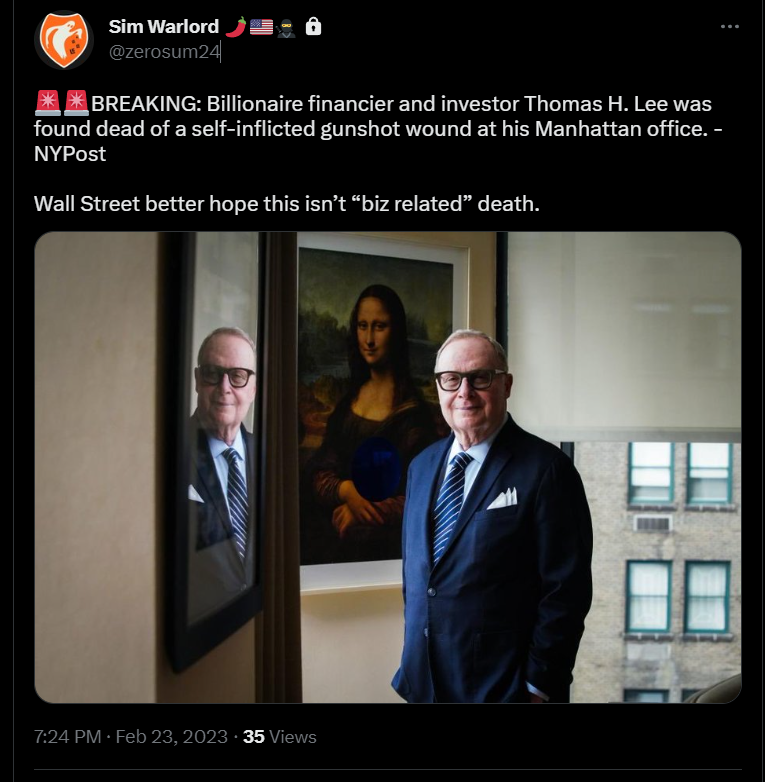This screenshot has height=782, width=765.
Task: Click the first red siren emoji
Action: (48, 102)
